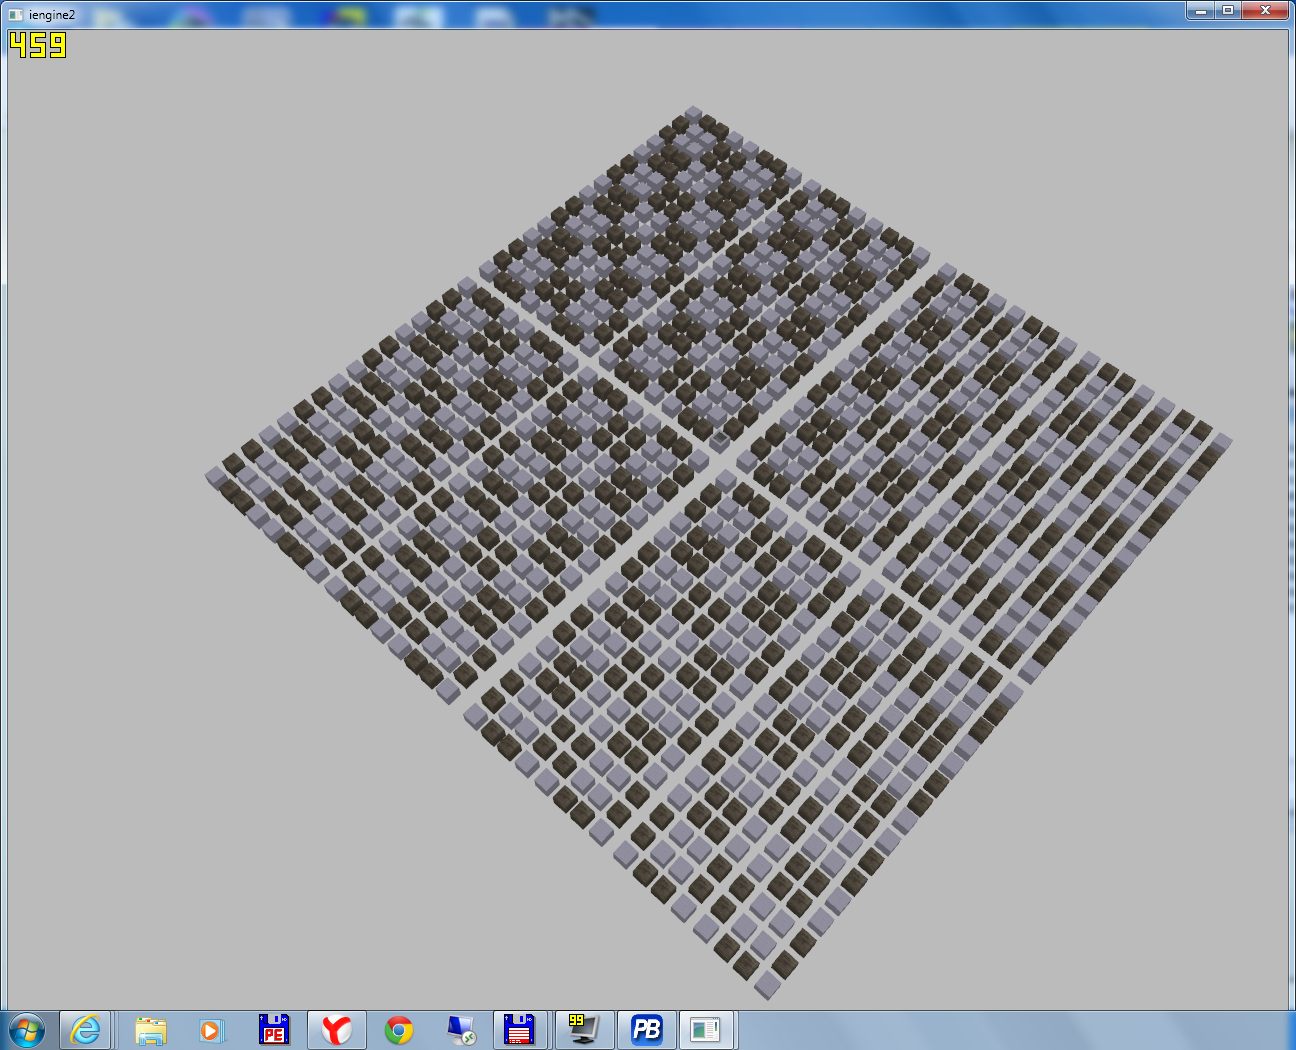Open the PureBasic PB taskbar icon
This screenshot has height=1050, width=1296.
click(646, 1029)
